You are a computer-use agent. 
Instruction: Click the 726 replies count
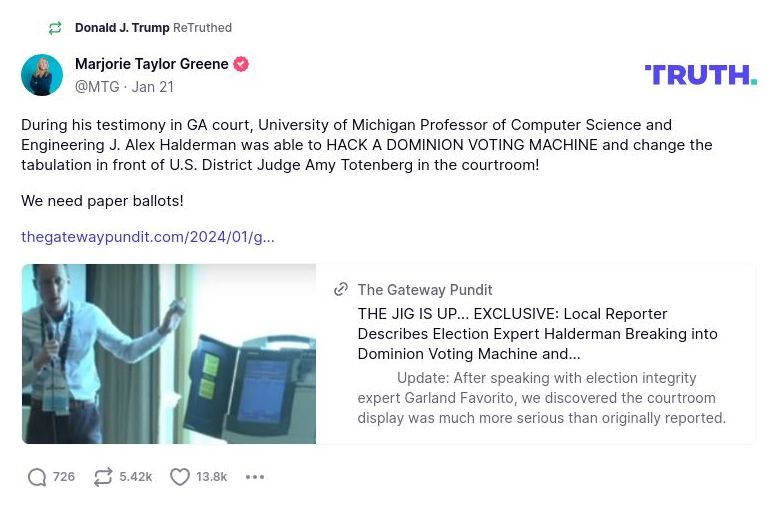64,477
